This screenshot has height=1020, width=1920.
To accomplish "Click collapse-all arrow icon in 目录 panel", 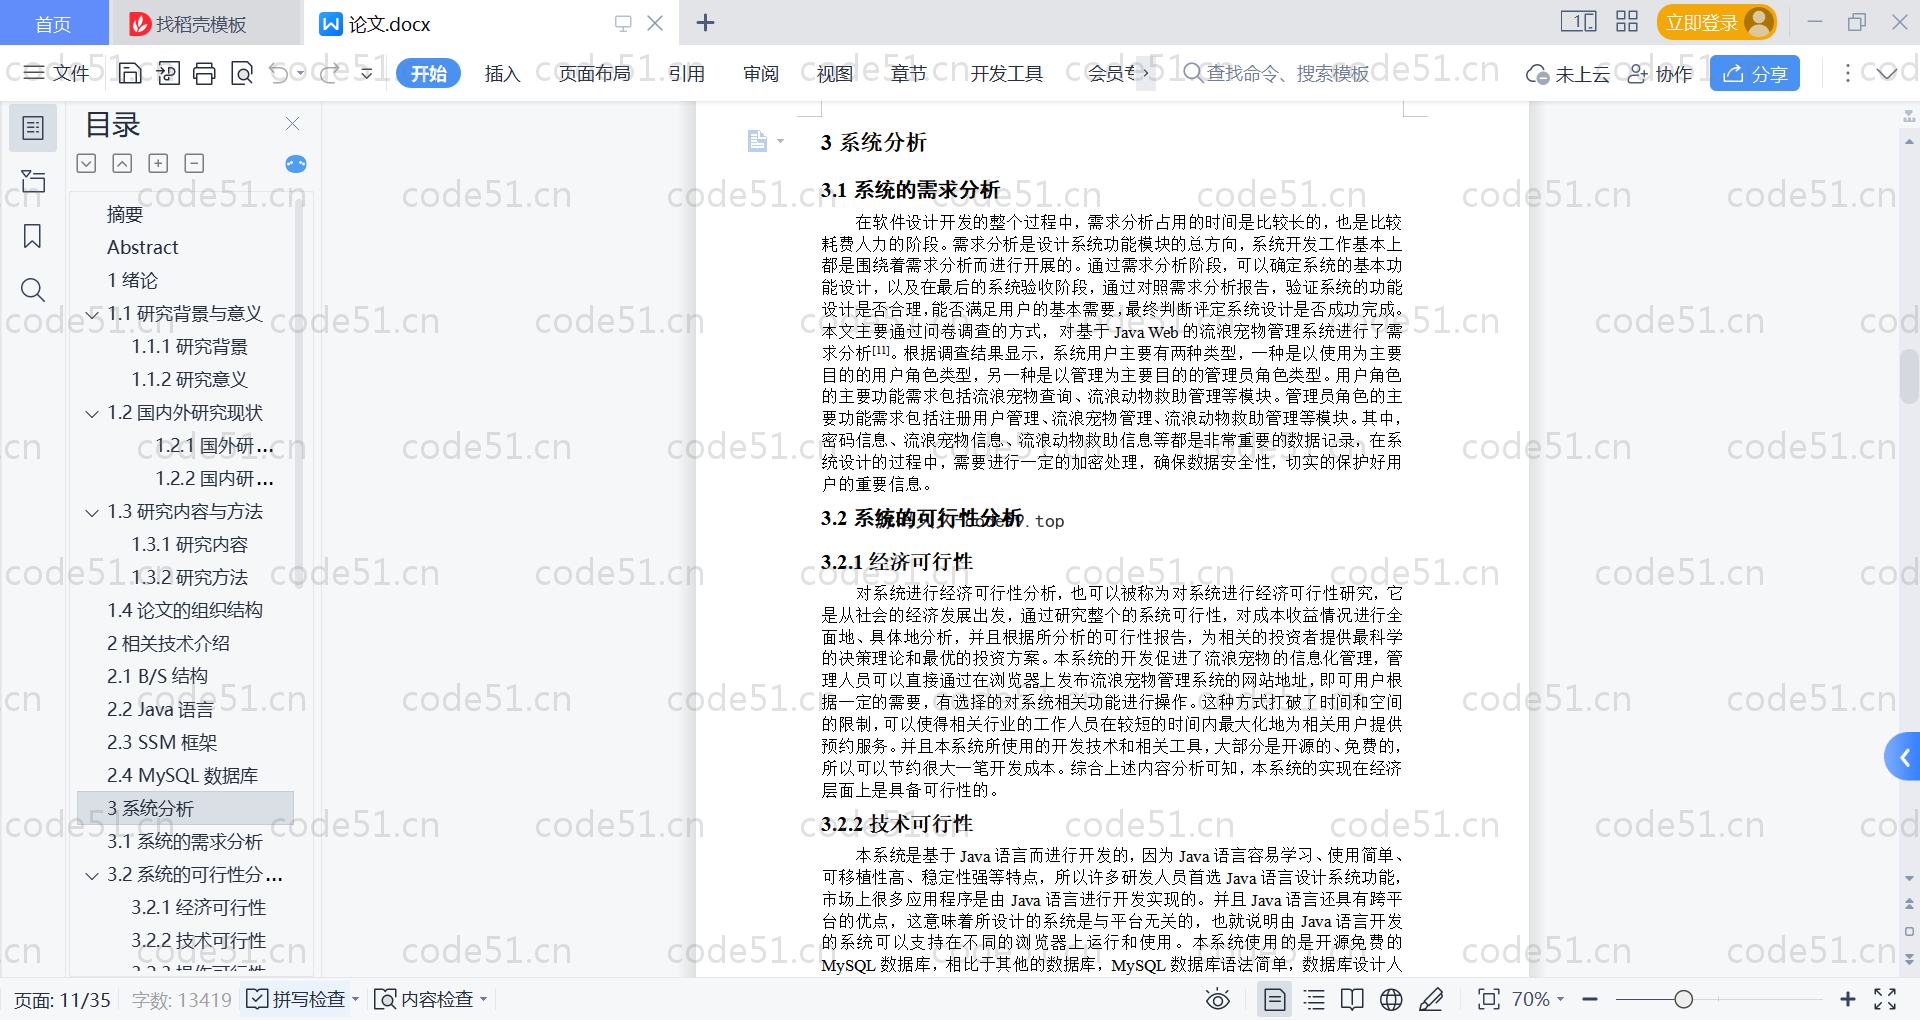I will (x=122, y=163).
